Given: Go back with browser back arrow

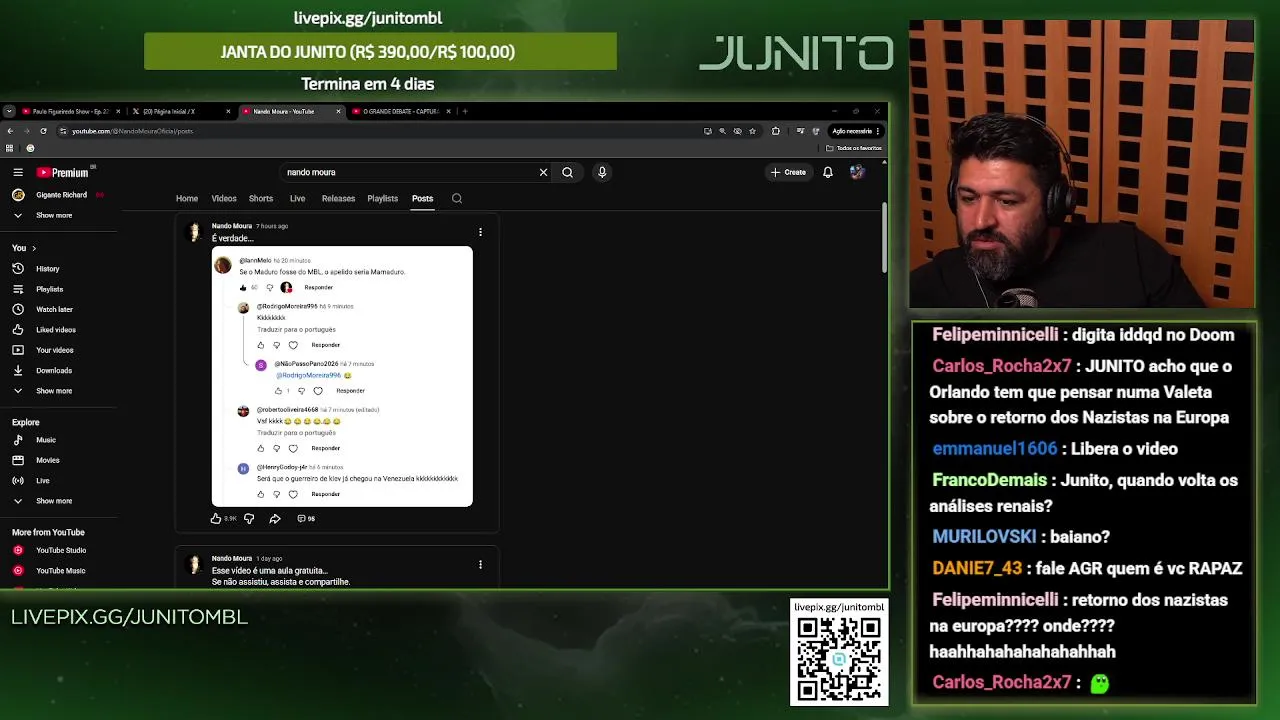Looking at the screenshot, I should click(x=10, y=131).
